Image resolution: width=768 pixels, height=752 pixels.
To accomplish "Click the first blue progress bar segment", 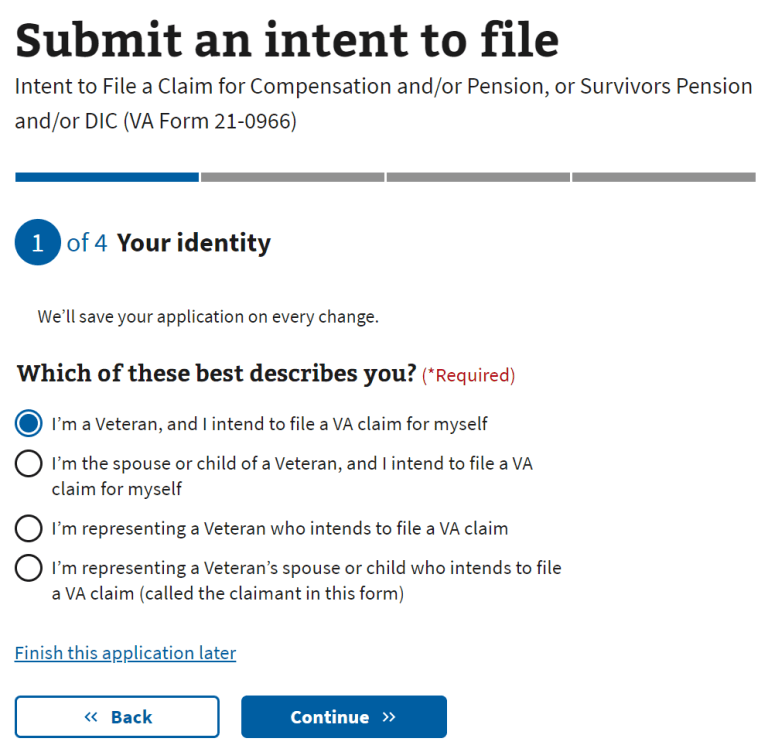I will tap(106, 177).
